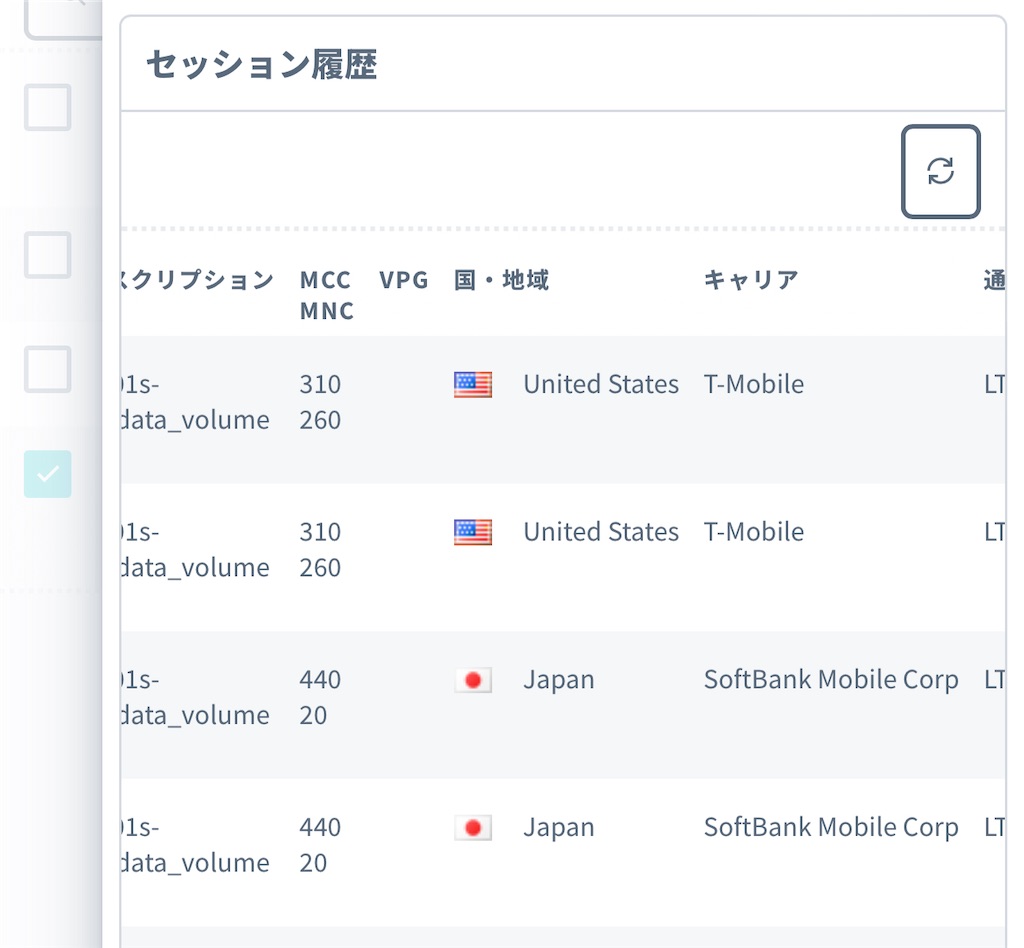
Task: Click the US flag in first row
Action: [x=473, y=385]
